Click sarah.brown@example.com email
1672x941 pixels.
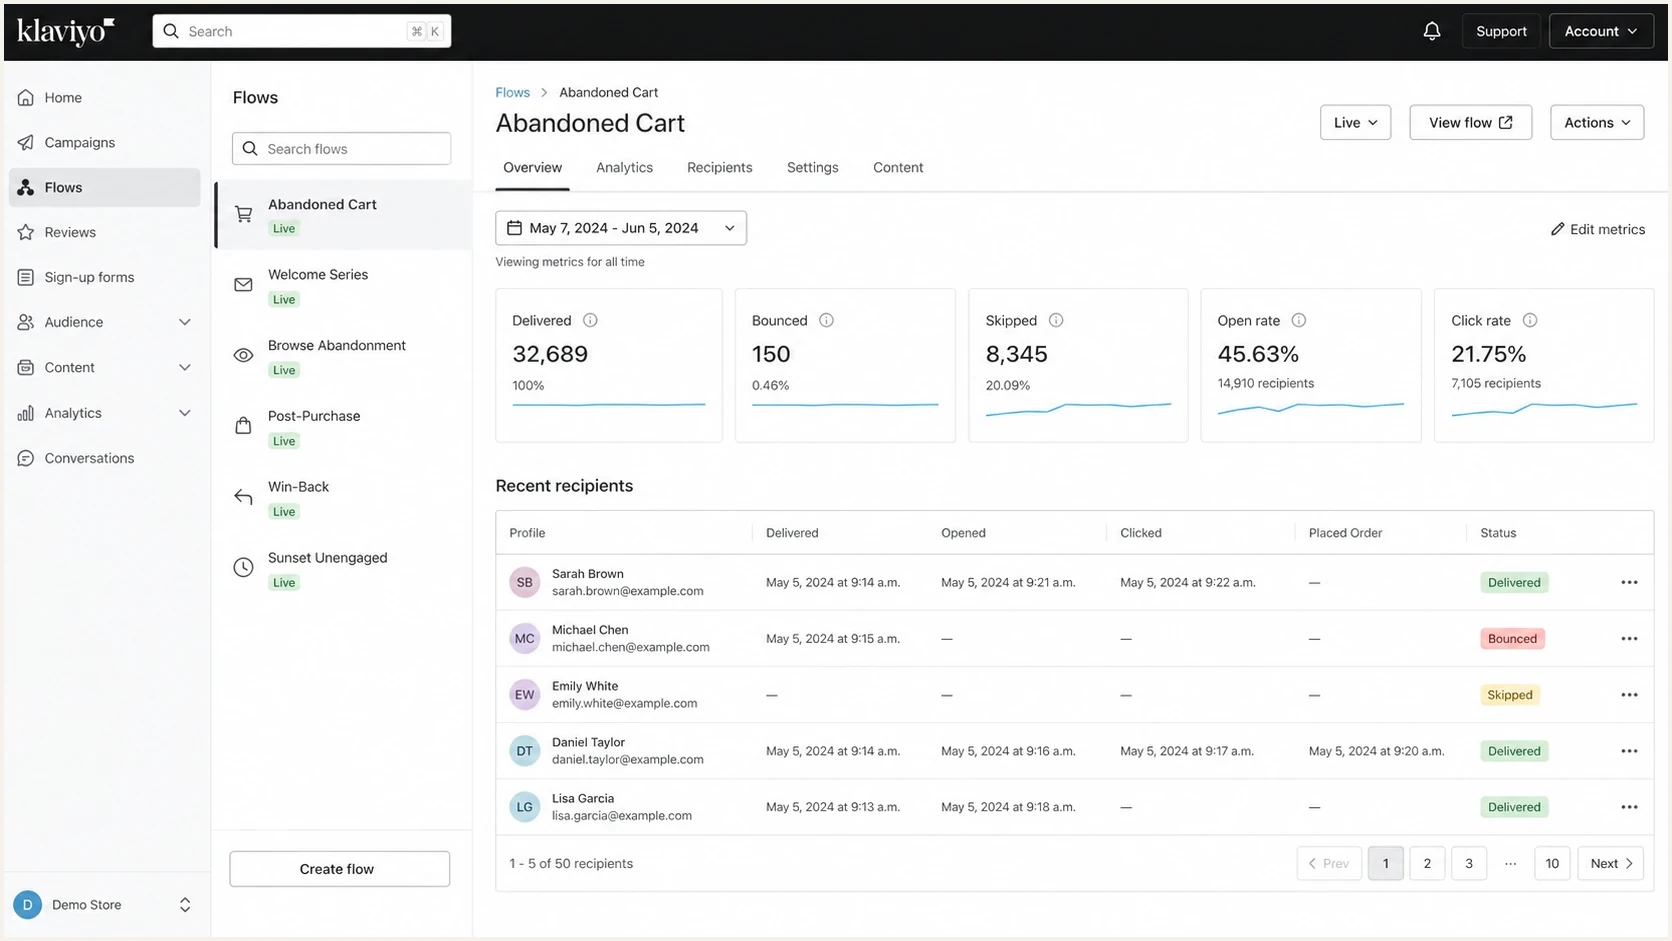pos(627,591)
